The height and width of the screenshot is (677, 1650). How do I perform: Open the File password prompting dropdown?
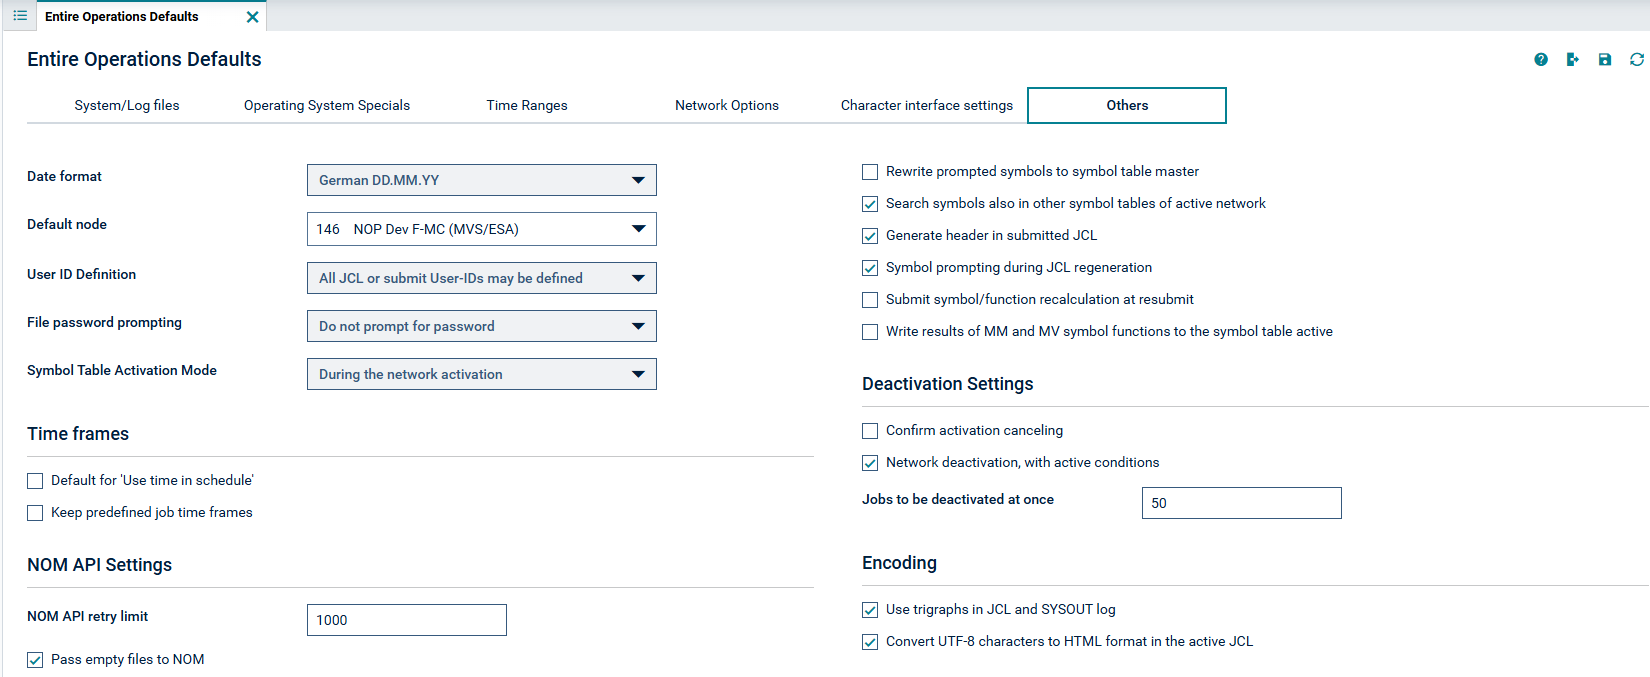[482, 326]
